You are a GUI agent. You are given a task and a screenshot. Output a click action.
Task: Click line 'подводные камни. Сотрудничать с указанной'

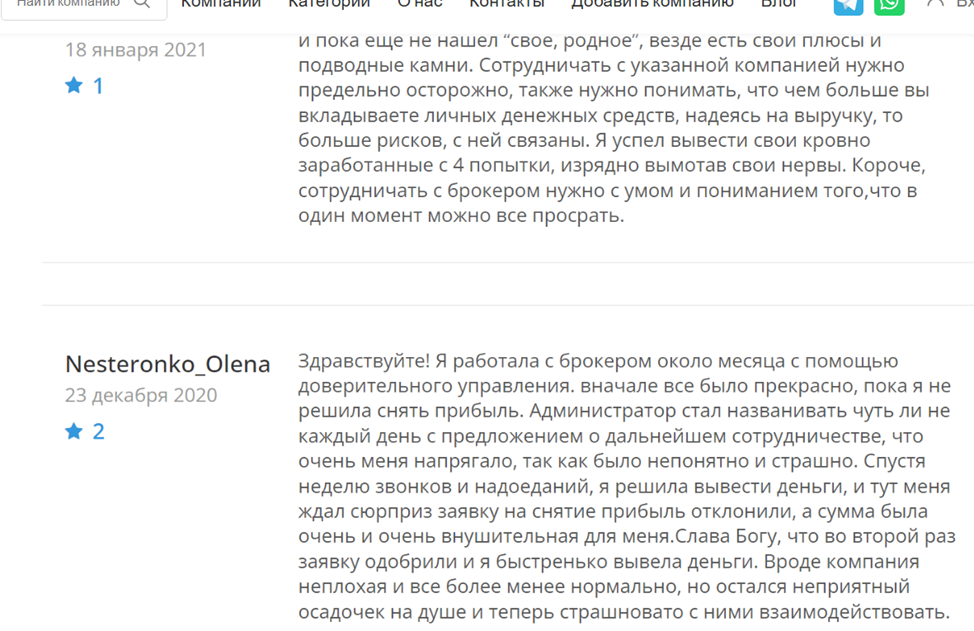[601, 65]
